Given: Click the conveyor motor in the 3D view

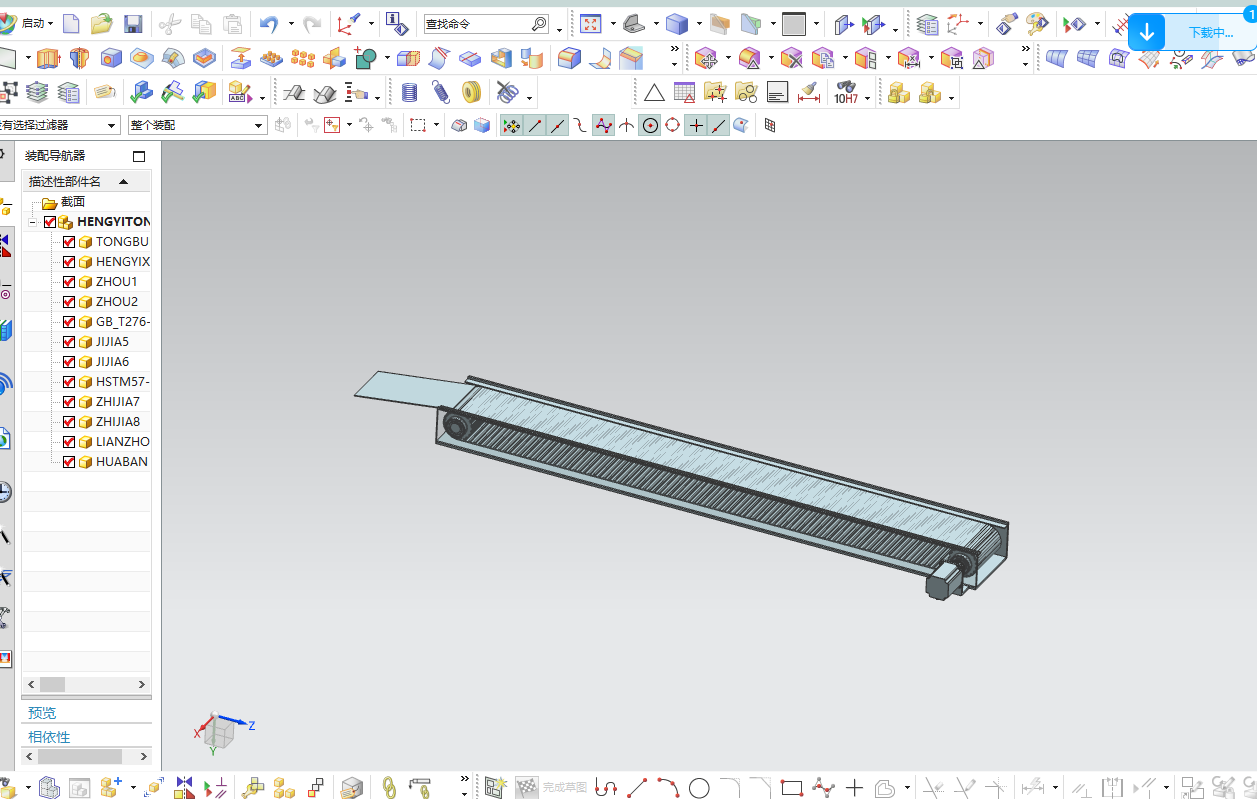Looking at the screenshot, I should tap(942, 583).
